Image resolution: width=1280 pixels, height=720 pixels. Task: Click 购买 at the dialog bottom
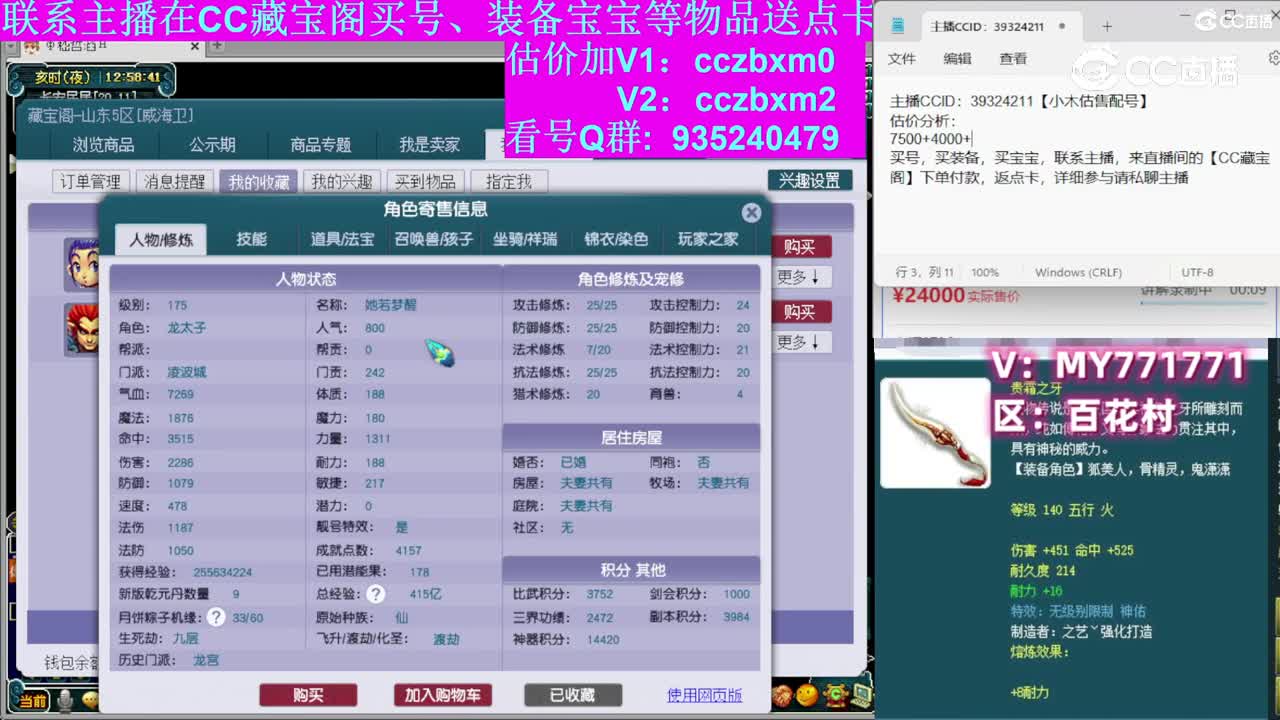coord(308,695)
